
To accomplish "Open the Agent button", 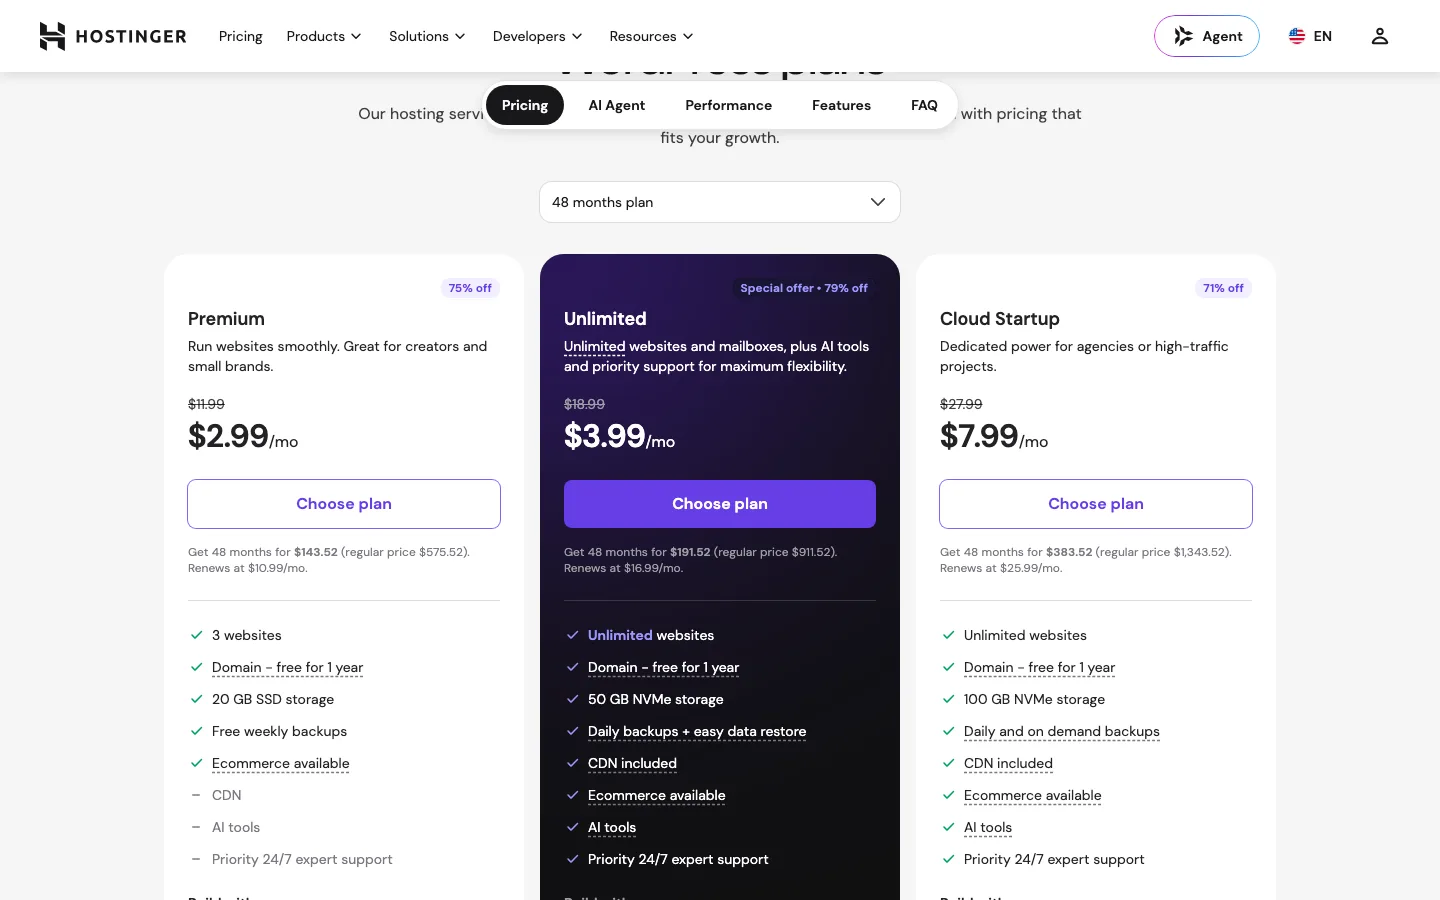I will [x=1207, y=36].
